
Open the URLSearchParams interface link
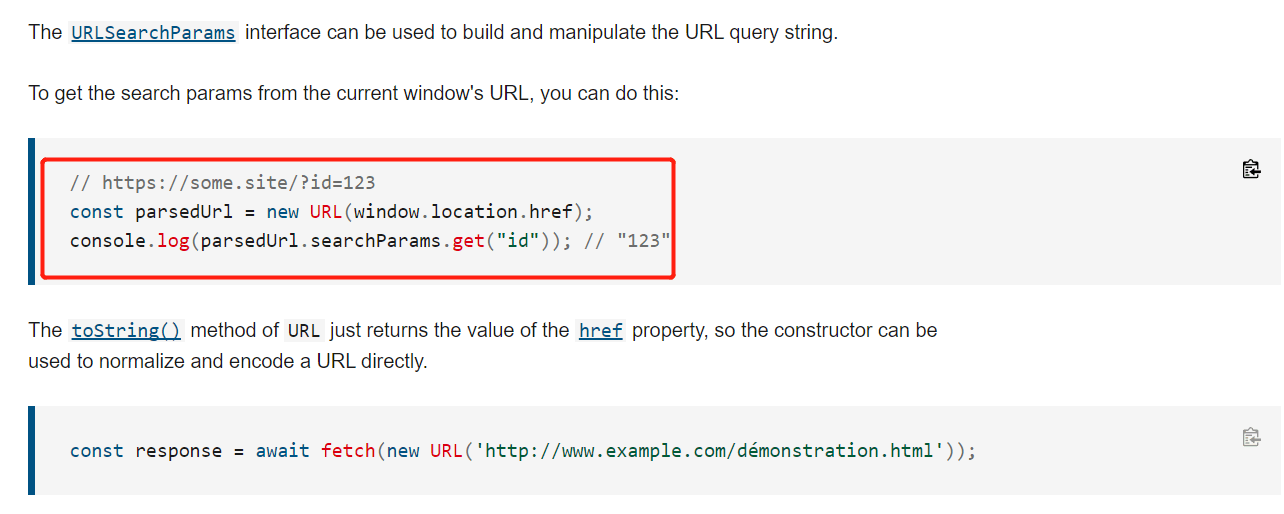tap(153, 32)
